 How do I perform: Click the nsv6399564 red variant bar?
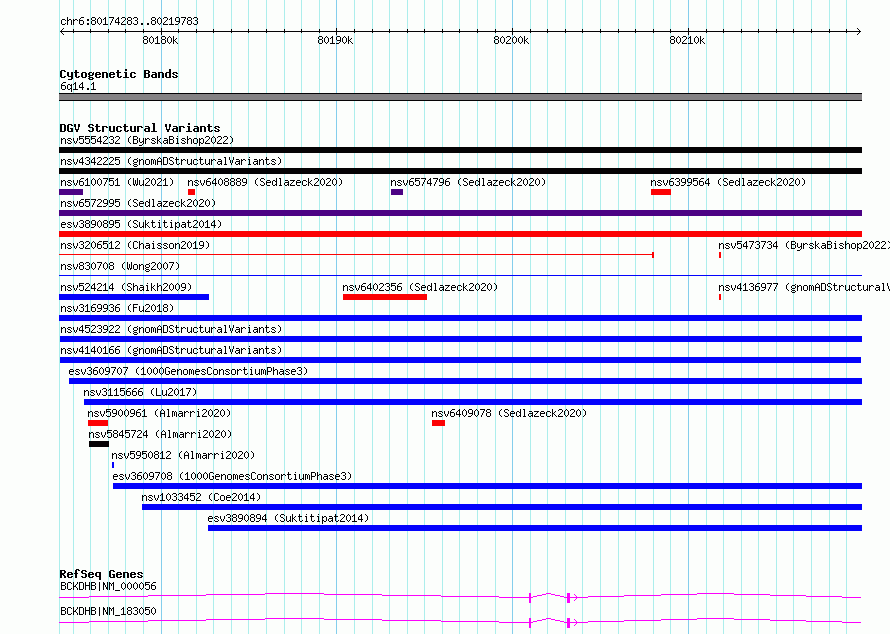click(661, 192)
